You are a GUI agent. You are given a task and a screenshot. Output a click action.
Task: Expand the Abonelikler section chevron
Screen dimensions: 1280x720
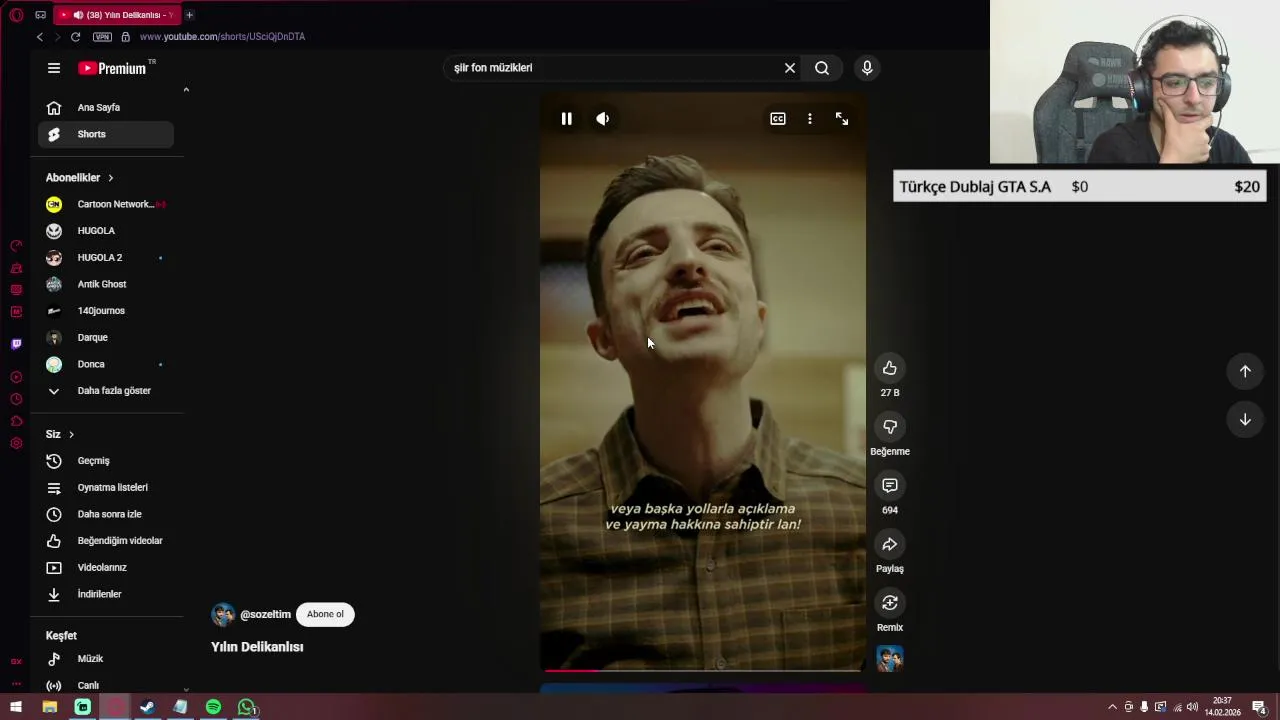[x=110, y=178]
